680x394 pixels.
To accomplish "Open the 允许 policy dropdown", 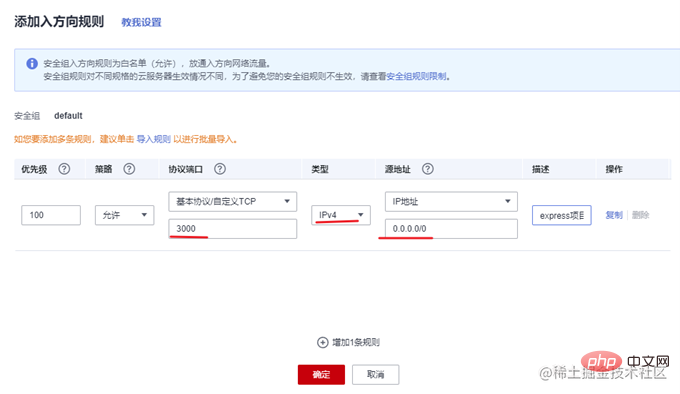I will click(124, 215).
